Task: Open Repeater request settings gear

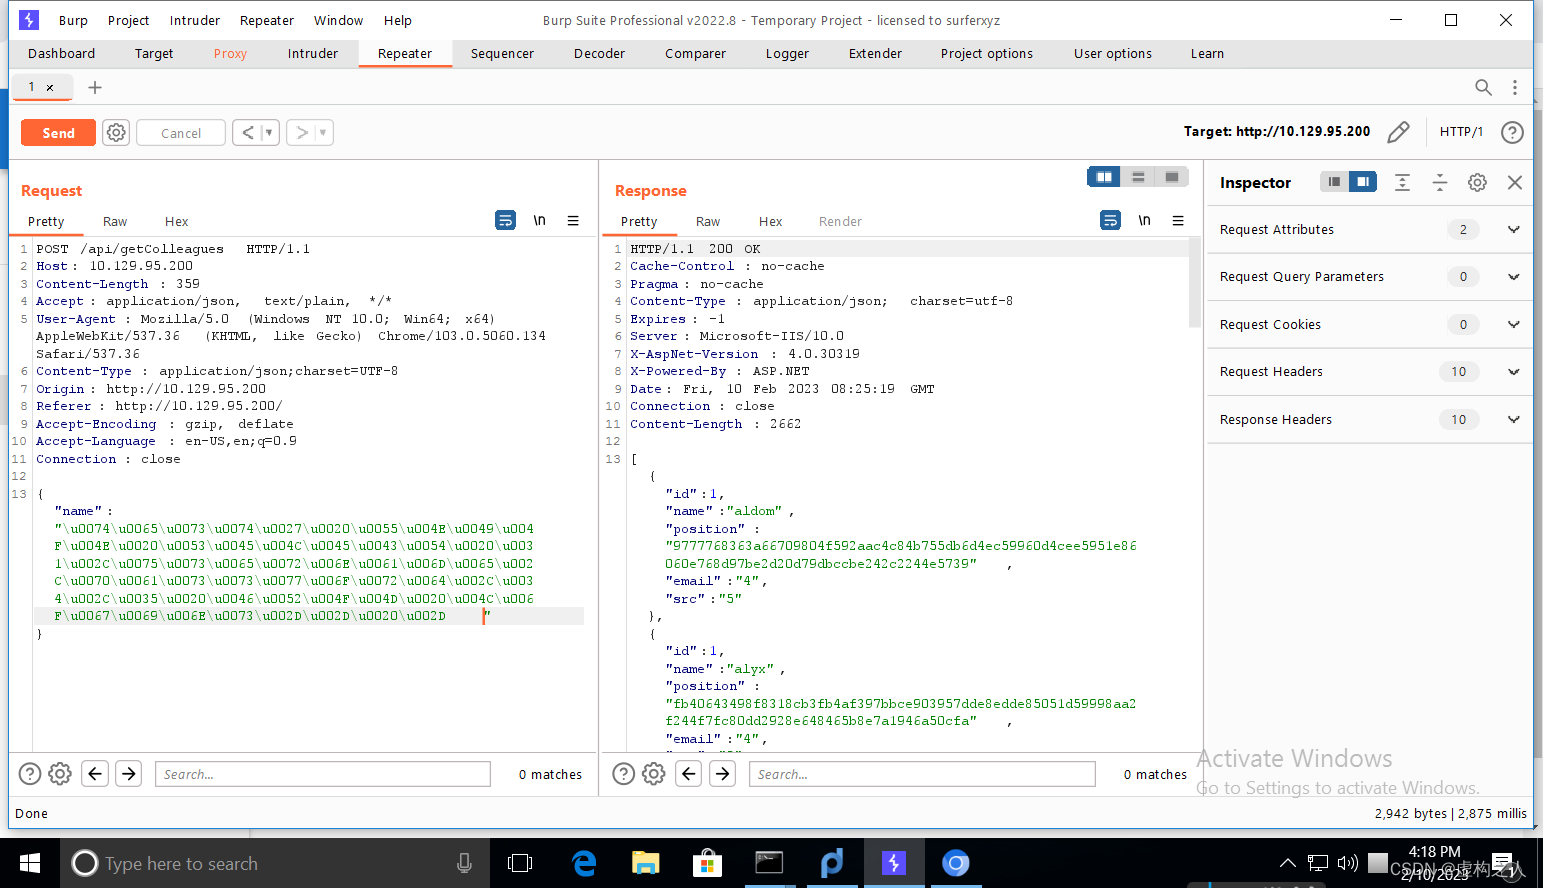Action: coord(116,132)
